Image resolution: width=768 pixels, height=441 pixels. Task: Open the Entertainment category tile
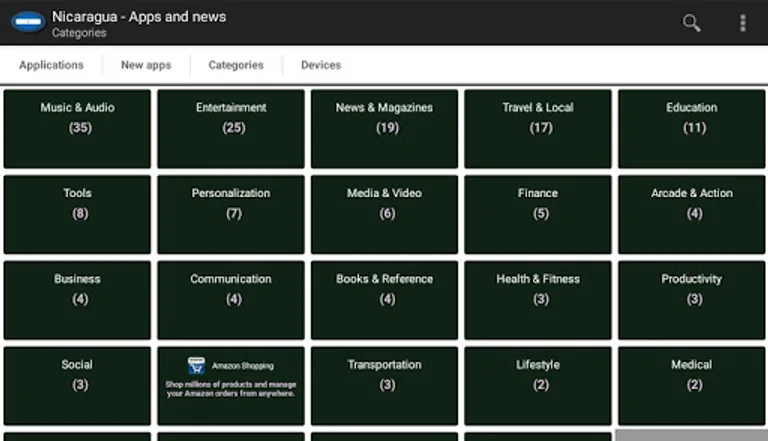point(231,129)
